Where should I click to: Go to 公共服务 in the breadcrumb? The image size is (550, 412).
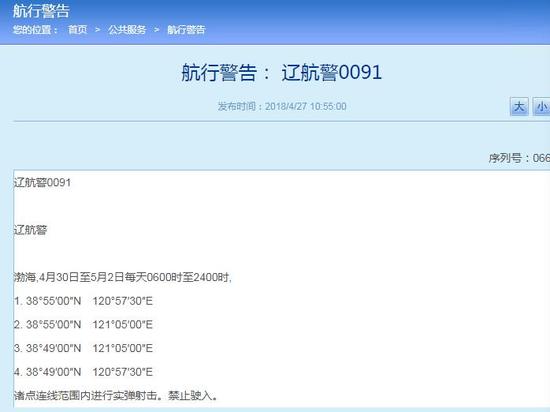click(x=127, y=30)
